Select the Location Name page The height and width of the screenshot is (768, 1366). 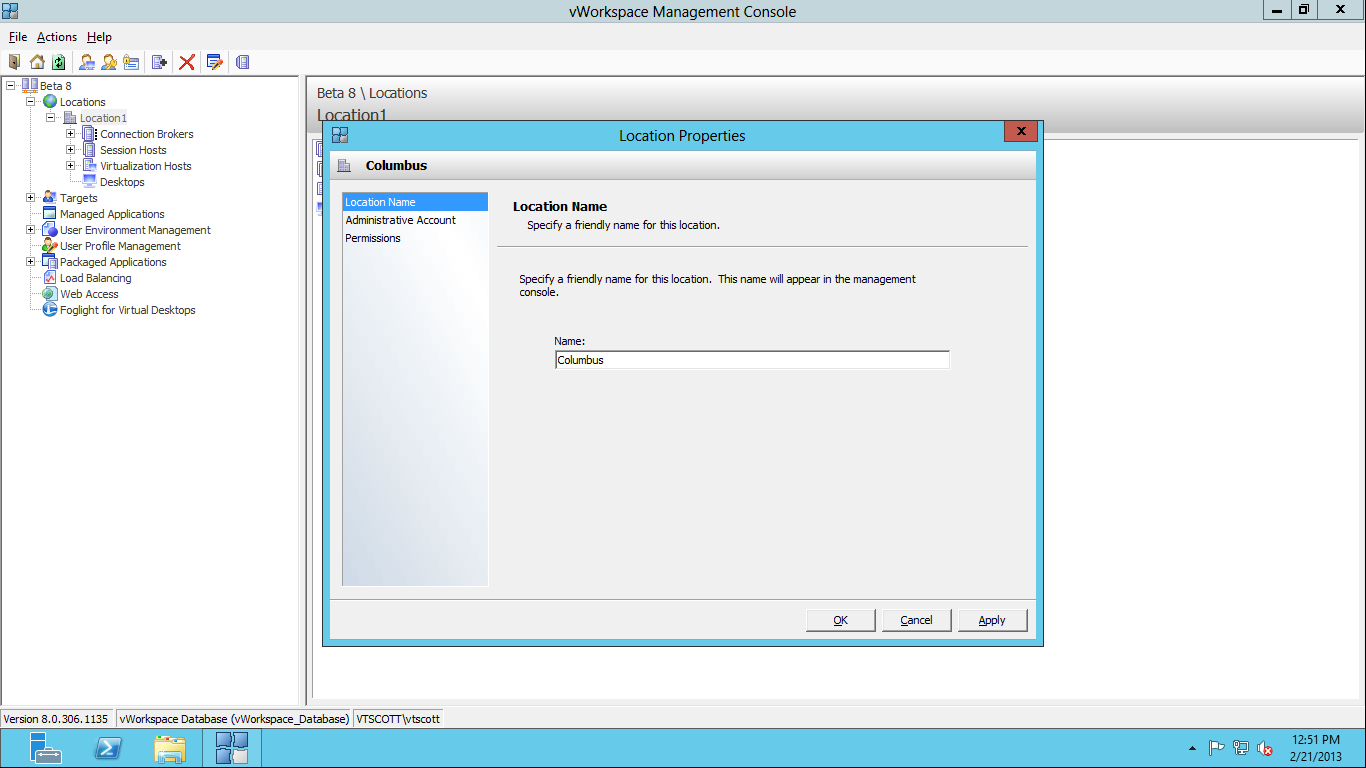415,202
